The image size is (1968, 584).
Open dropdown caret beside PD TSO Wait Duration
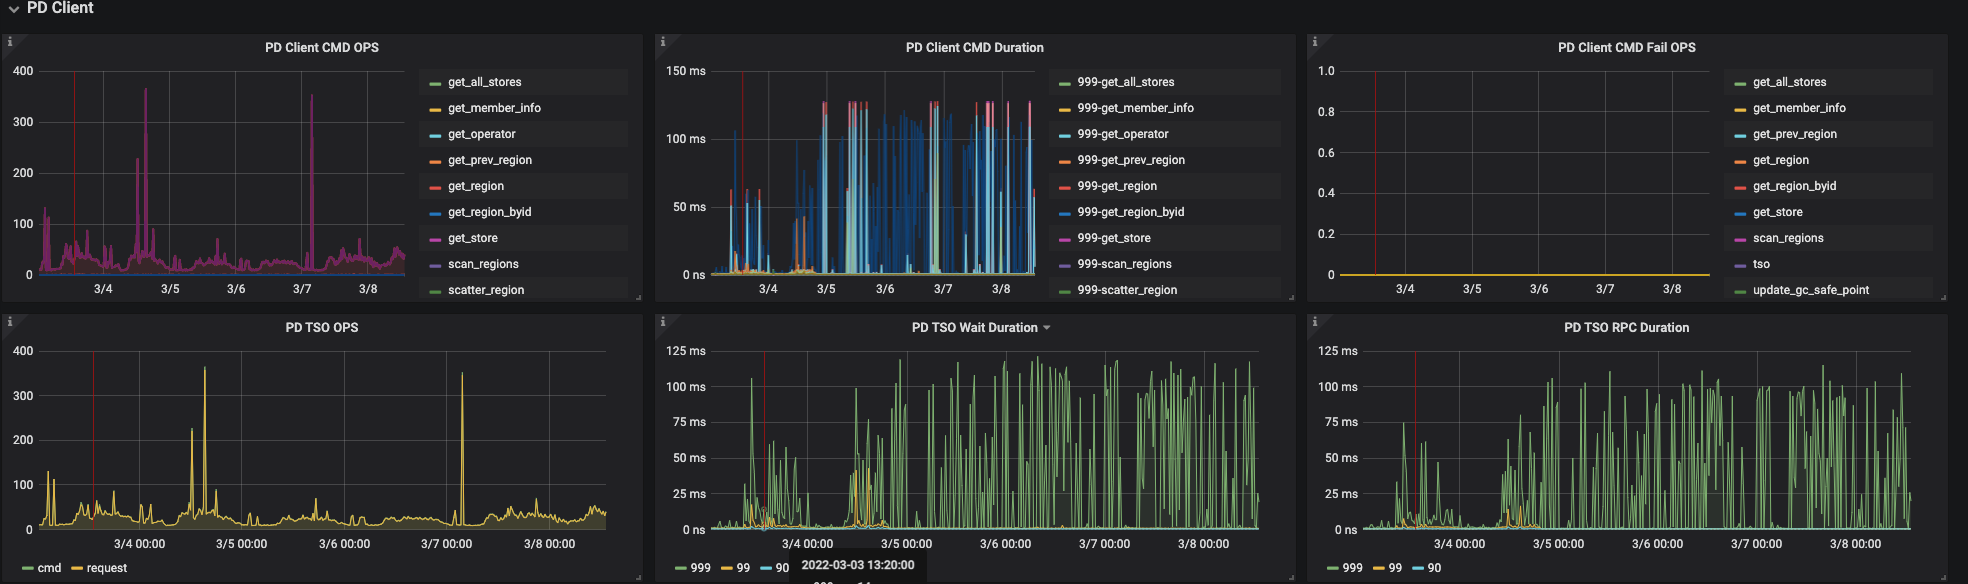[x=1047, y=328]
